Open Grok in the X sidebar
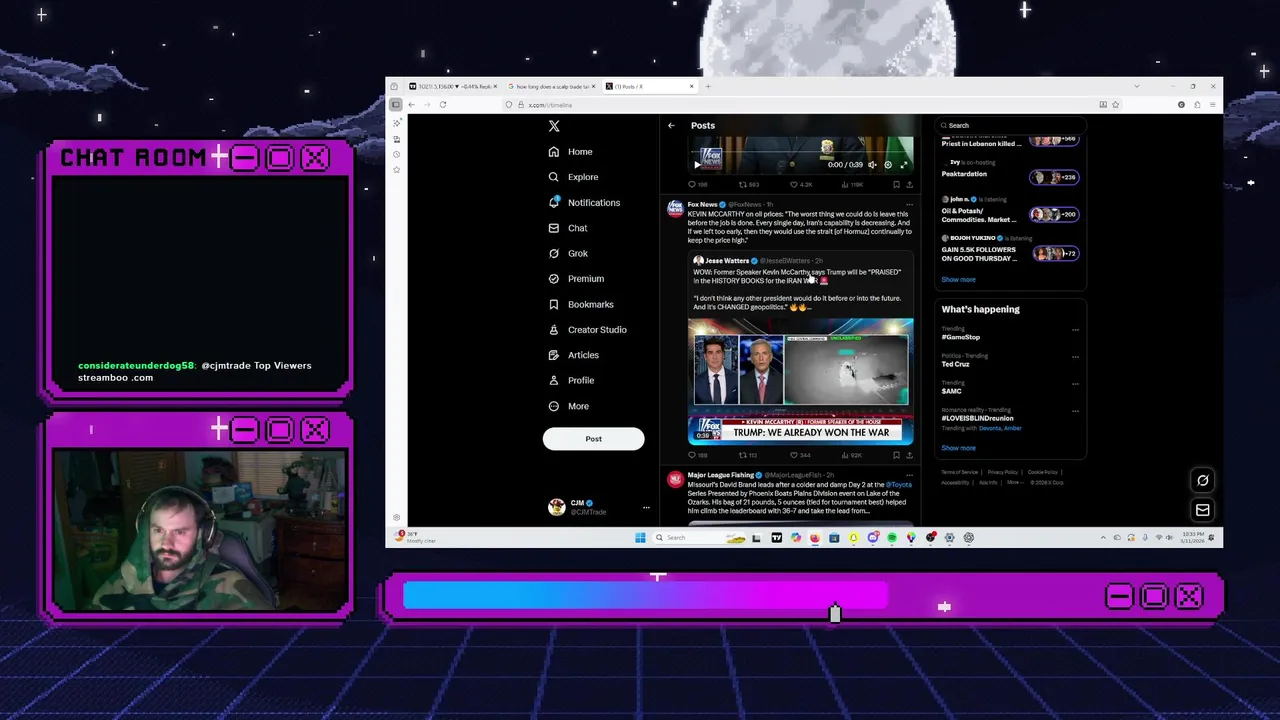The height and width of the screenshot is (720, 1280). click(568, 254)
